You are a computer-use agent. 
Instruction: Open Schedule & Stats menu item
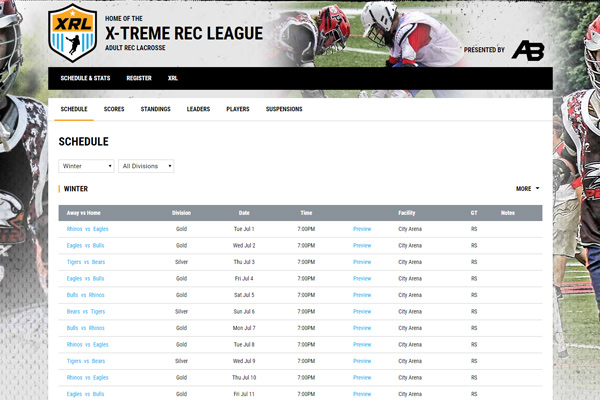[85, 78]
